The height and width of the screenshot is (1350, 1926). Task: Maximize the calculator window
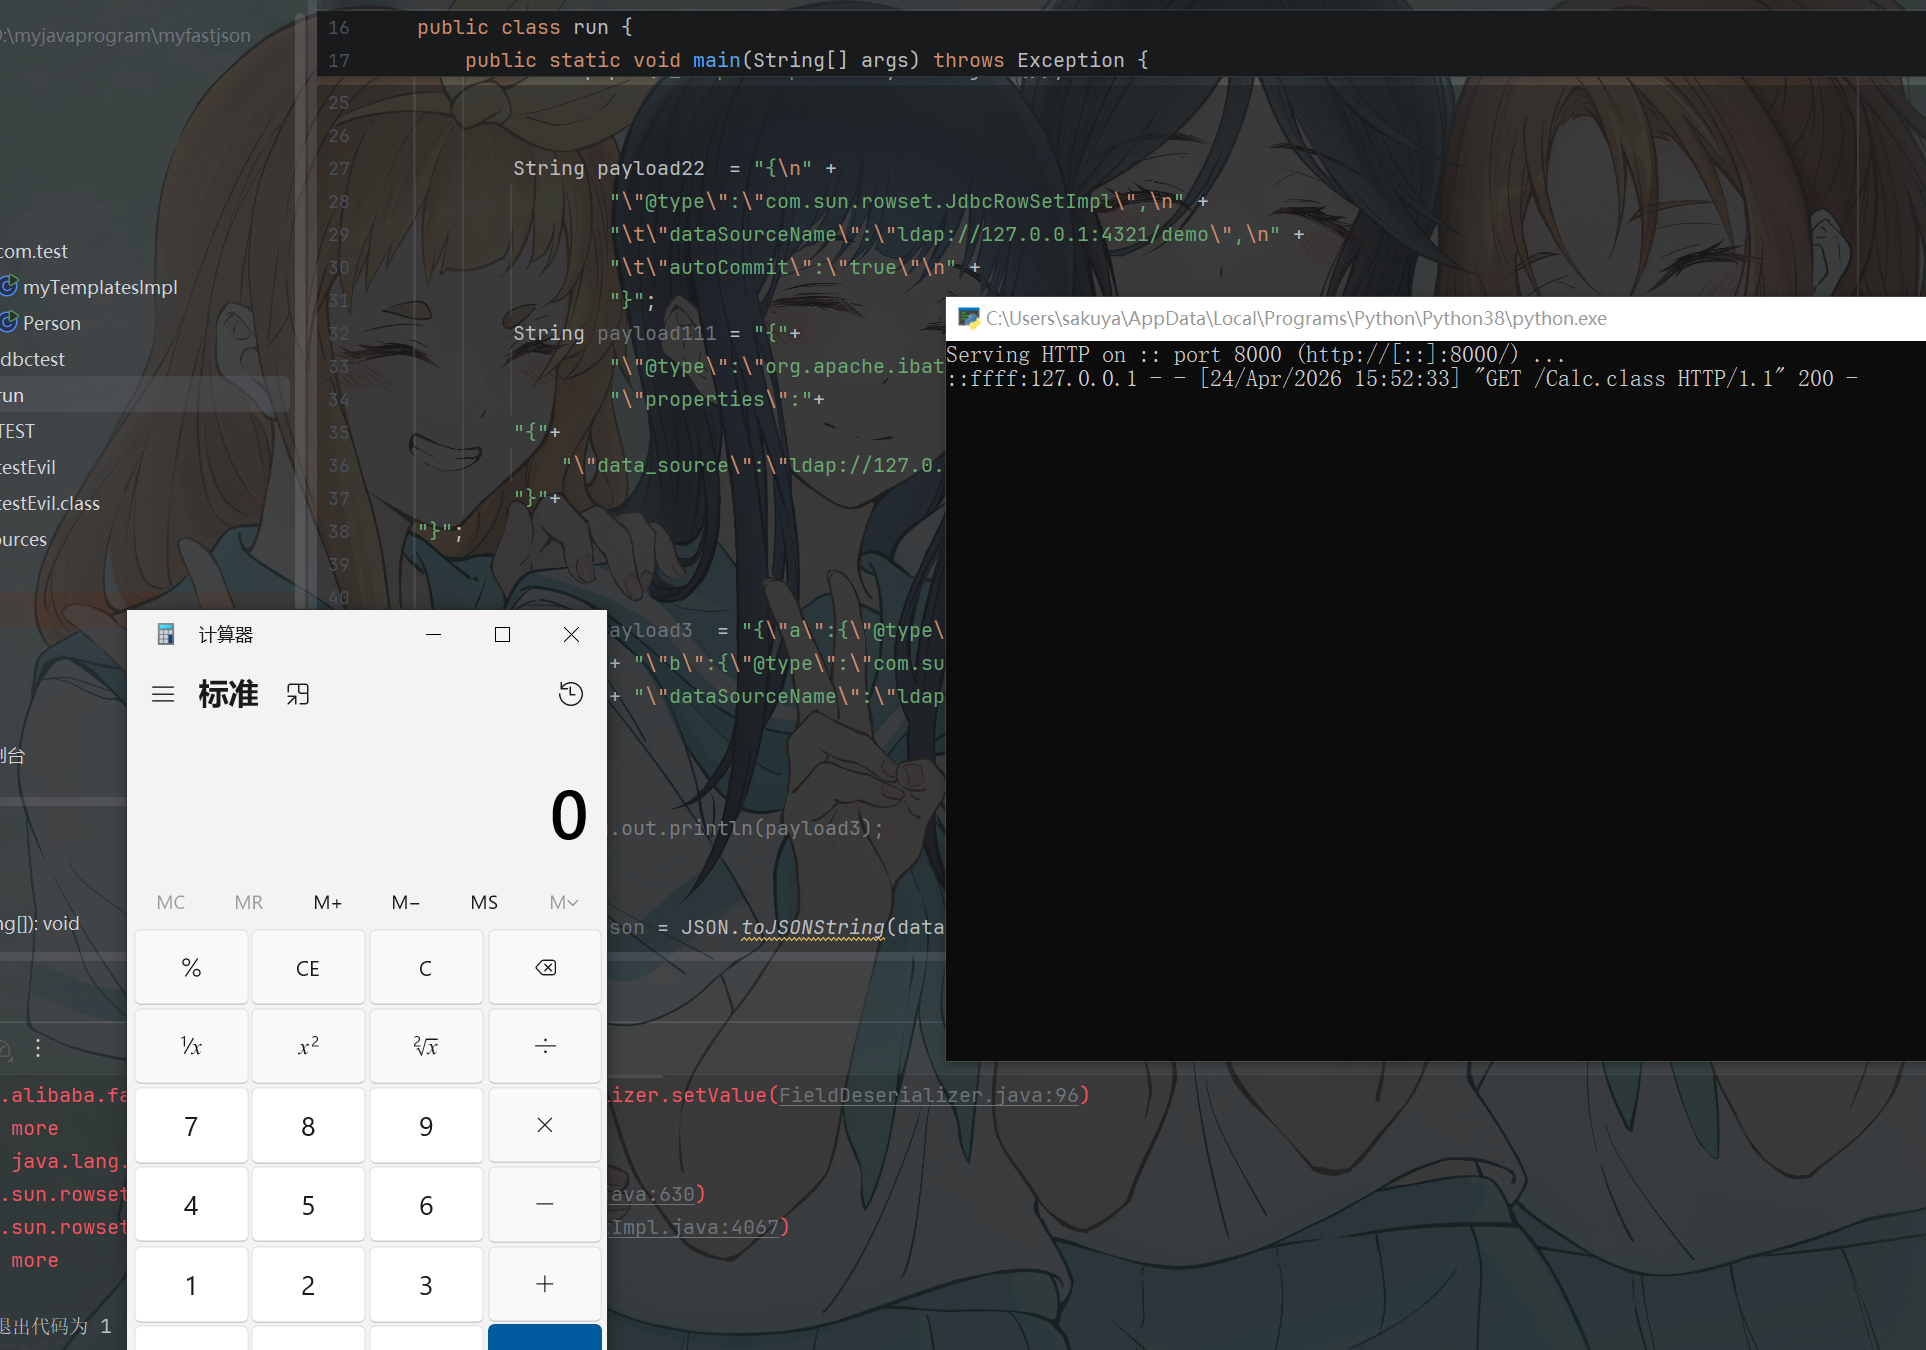[x=502, y=634]
